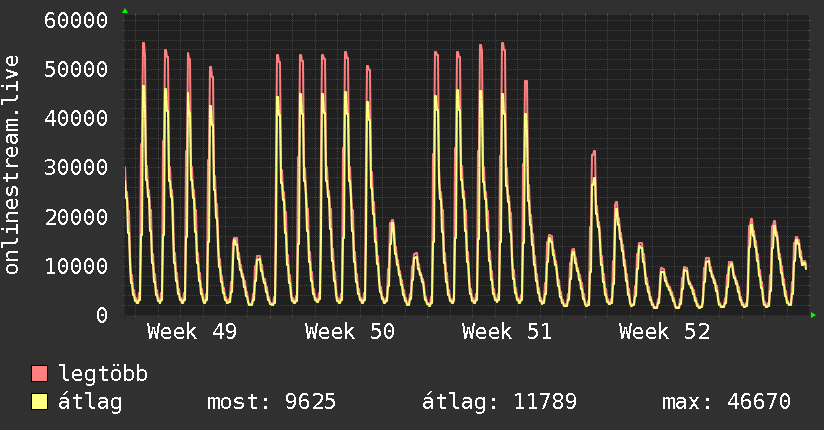Click the legtöbb legend text
Viewport: 824px width, 430px height.
pos(104,375)
